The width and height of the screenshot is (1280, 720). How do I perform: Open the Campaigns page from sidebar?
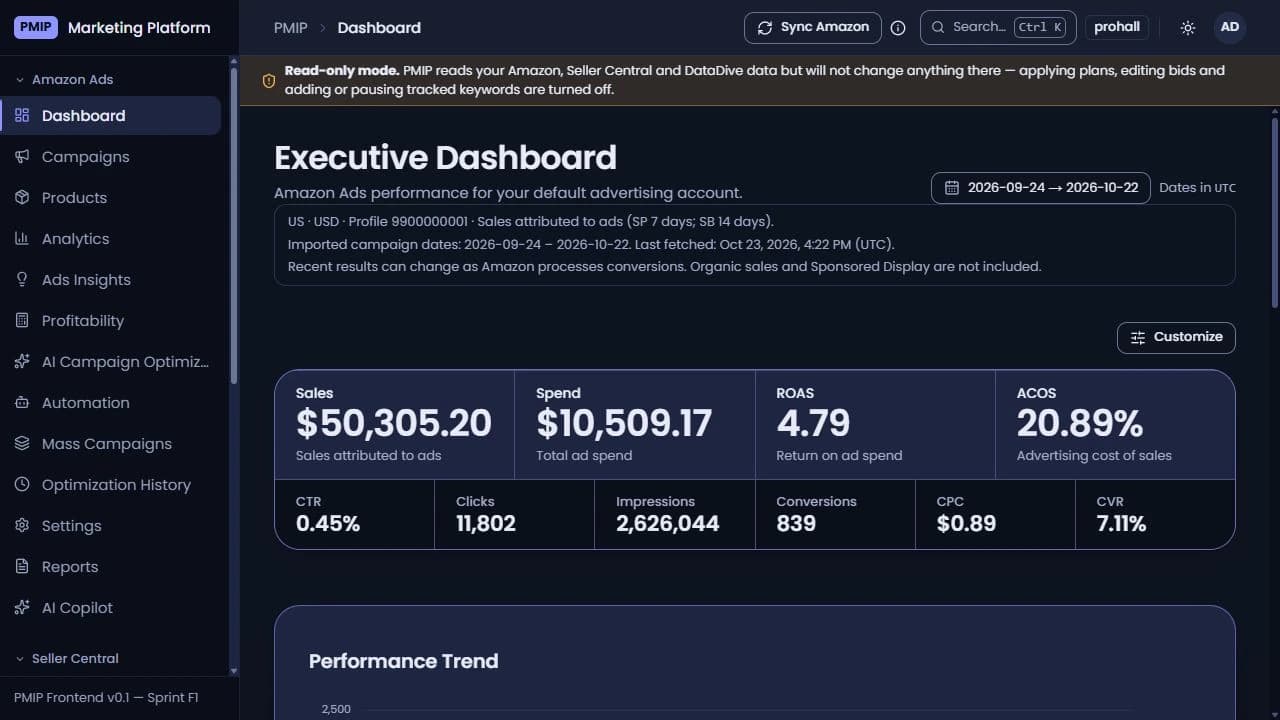[110, 157]
